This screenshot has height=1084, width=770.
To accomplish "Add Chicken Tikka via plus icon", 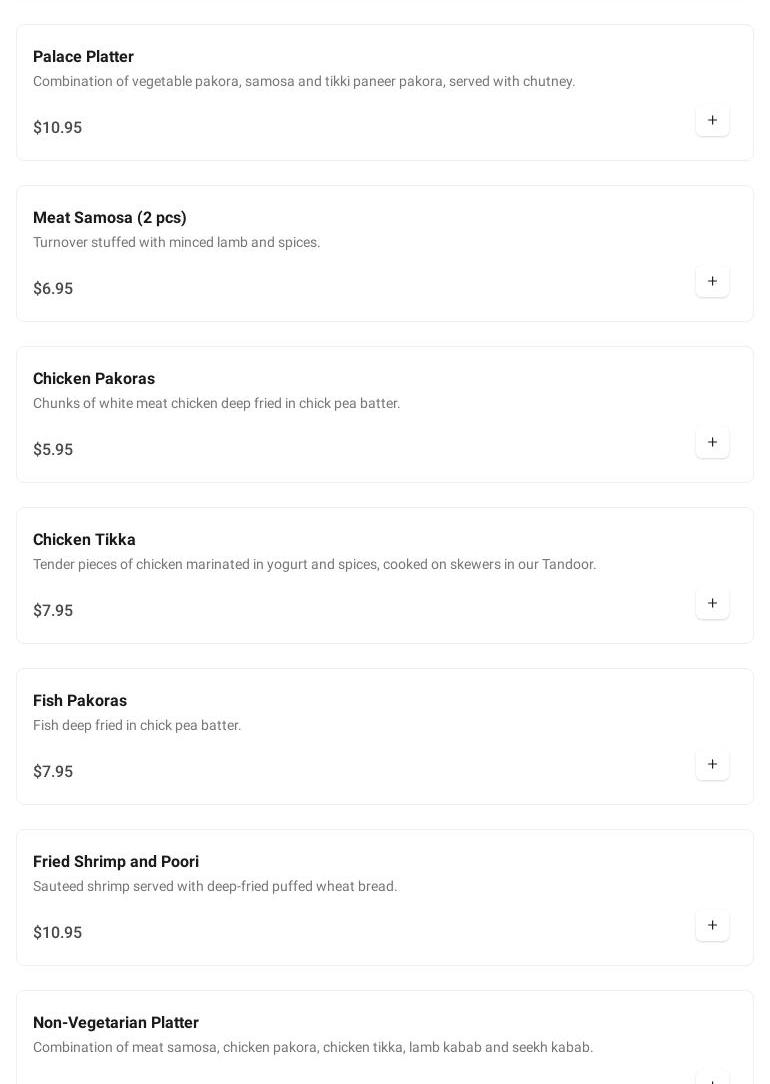I will 712,604.
